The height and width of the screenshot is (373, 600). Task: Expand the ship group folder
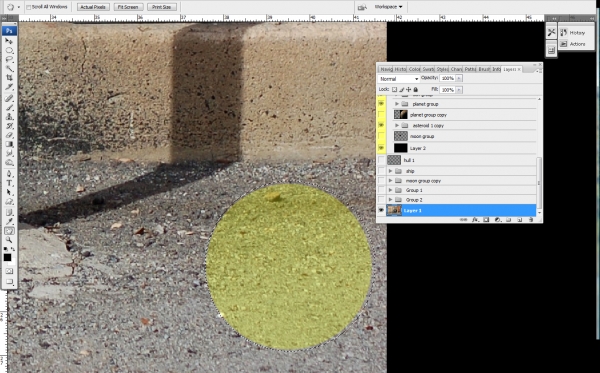[x=390, y=171]
